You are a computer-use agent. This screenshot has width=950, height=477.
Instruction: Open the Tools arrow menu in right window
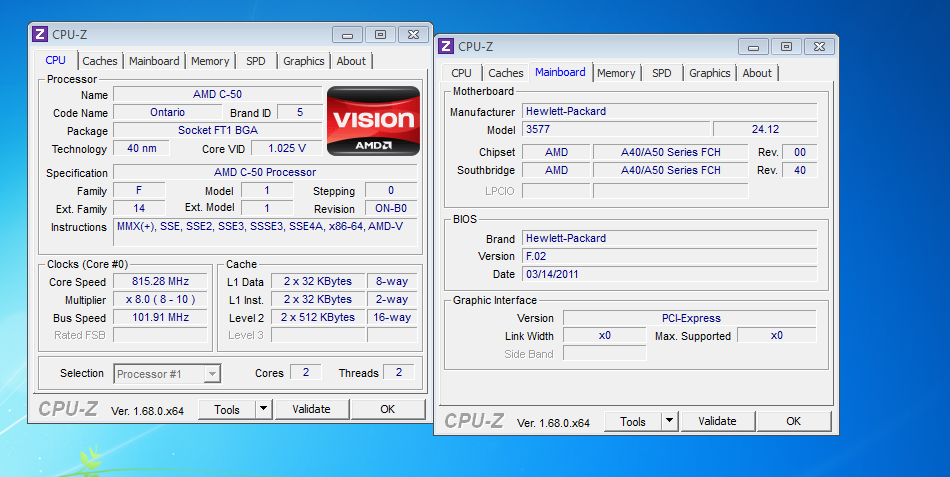pyautogui.click(x=669, y=421)
